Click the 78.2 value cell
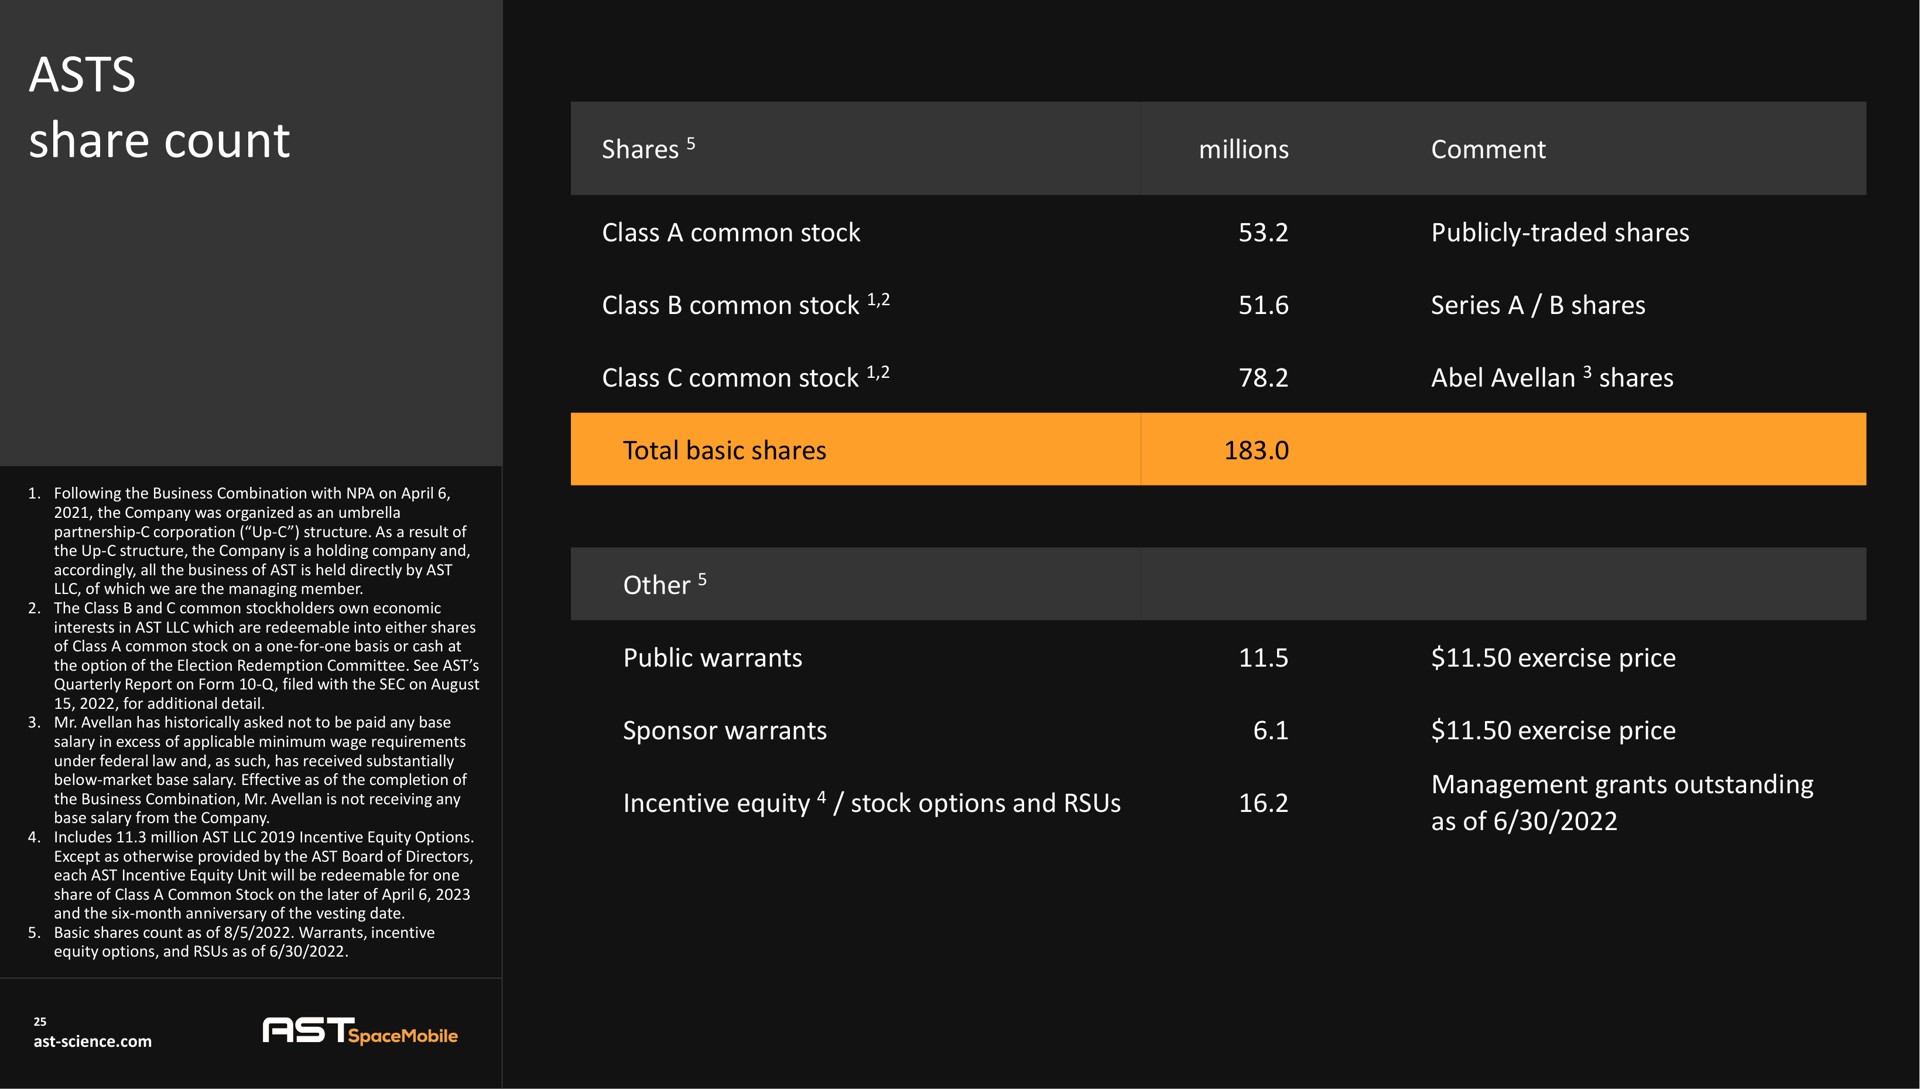Viewport: 1920px width, 1089px height. tap(1263, 378)
